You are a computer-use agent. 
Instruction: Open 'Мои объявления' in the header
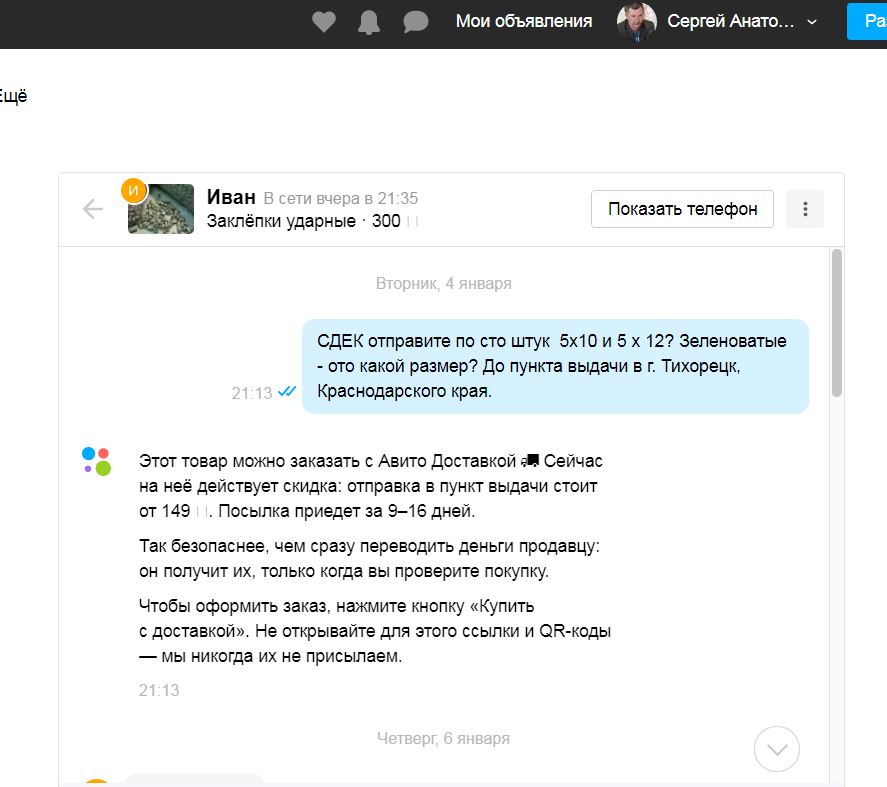pyautogui.click(x=523, y=21)
